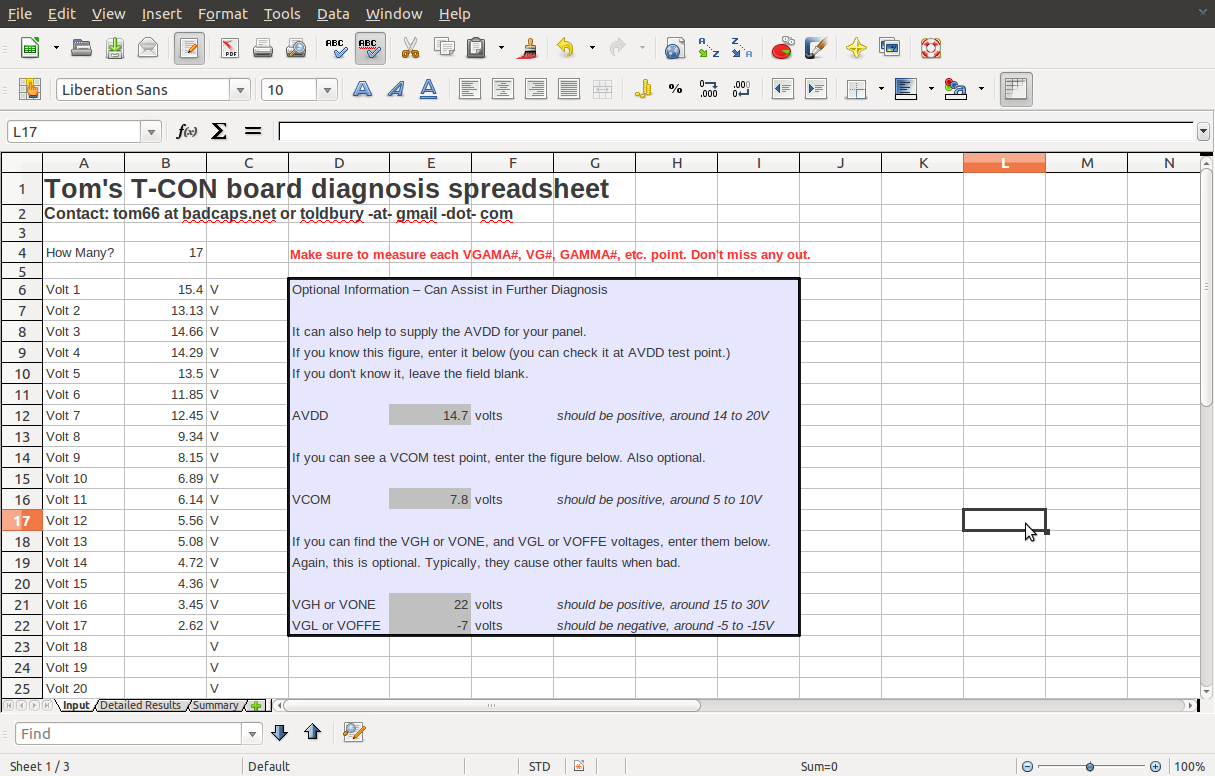The width and height of the screenshot is (1215, 776).
Task: Export directly as PDF
Action: point(230,47)
